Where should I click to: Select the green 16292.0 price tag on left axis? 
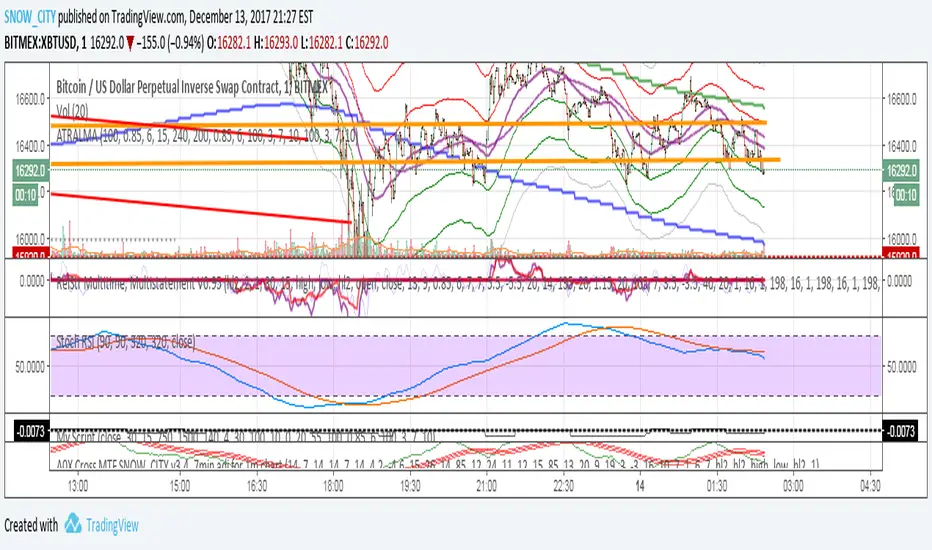pos(30,171)
